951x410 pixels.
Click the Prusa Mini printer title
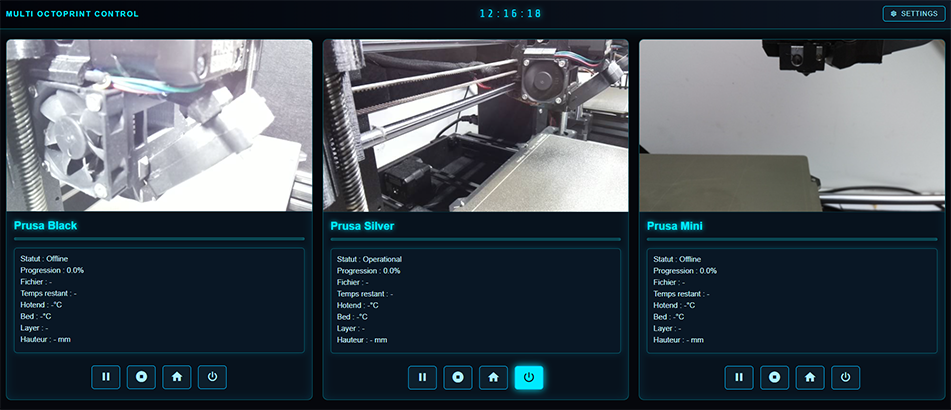(x=675, y=226)
